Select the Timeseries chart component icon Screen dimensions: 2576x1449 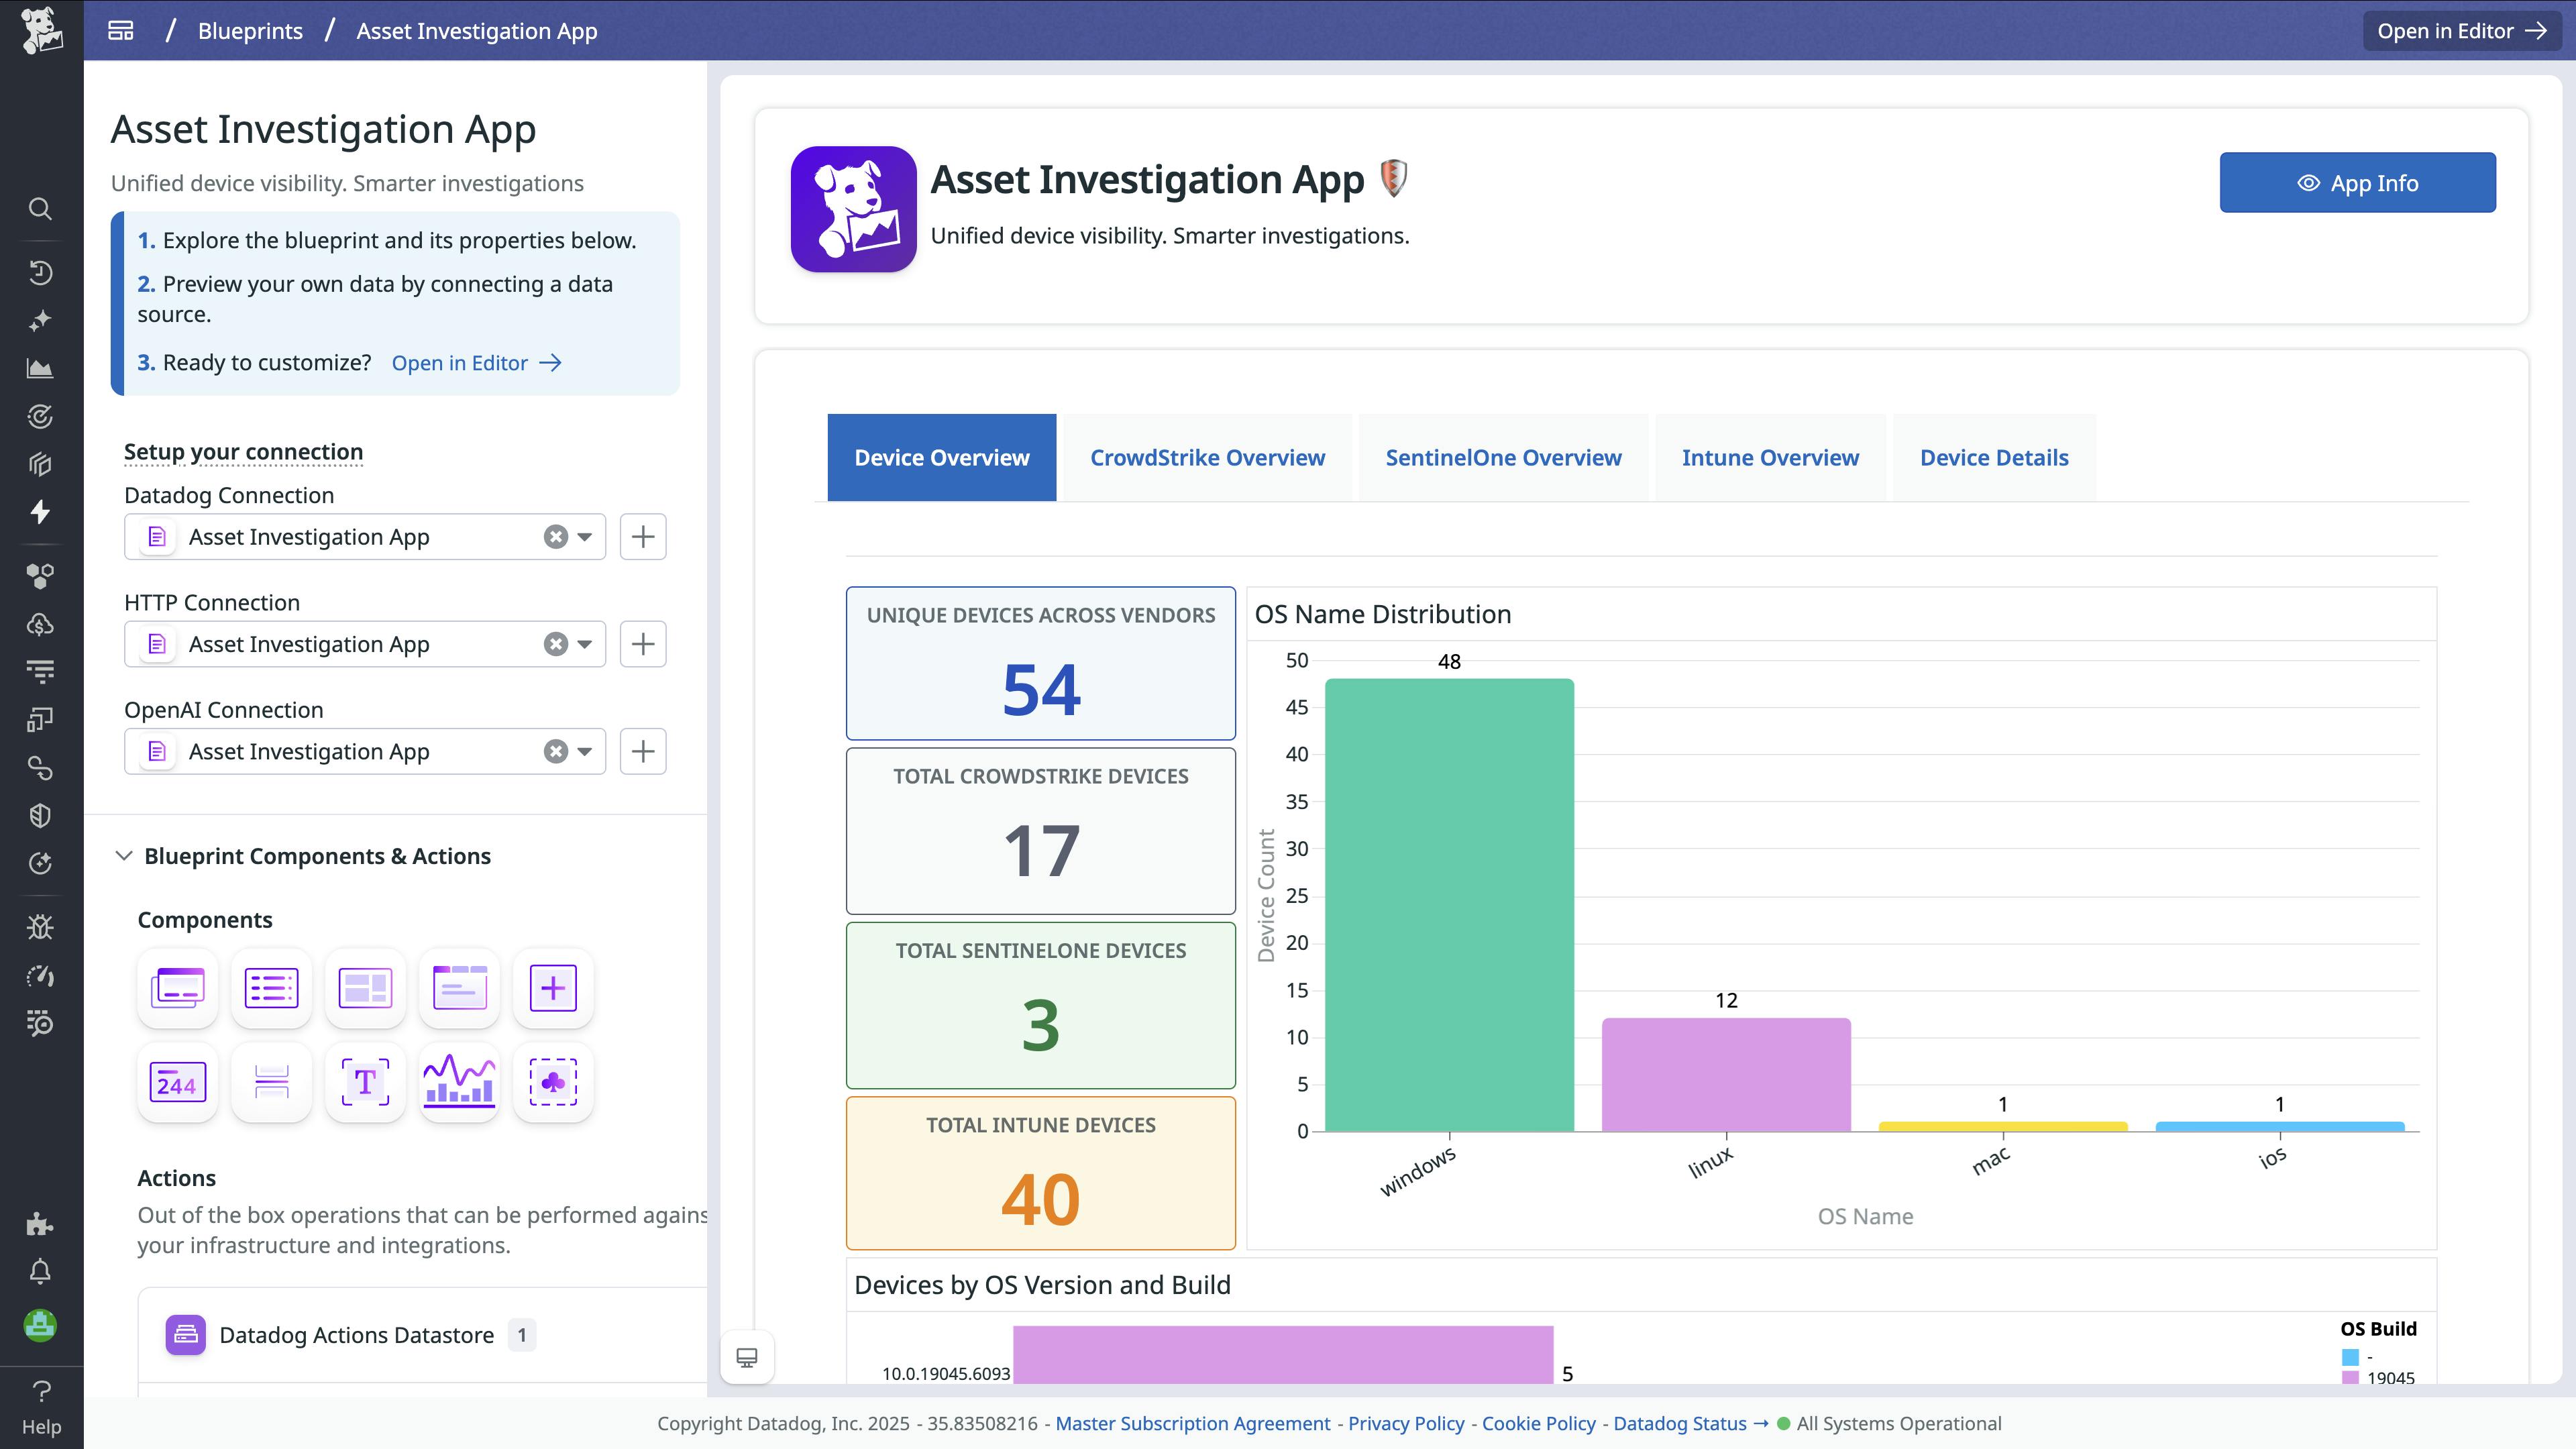point(459,1082)
